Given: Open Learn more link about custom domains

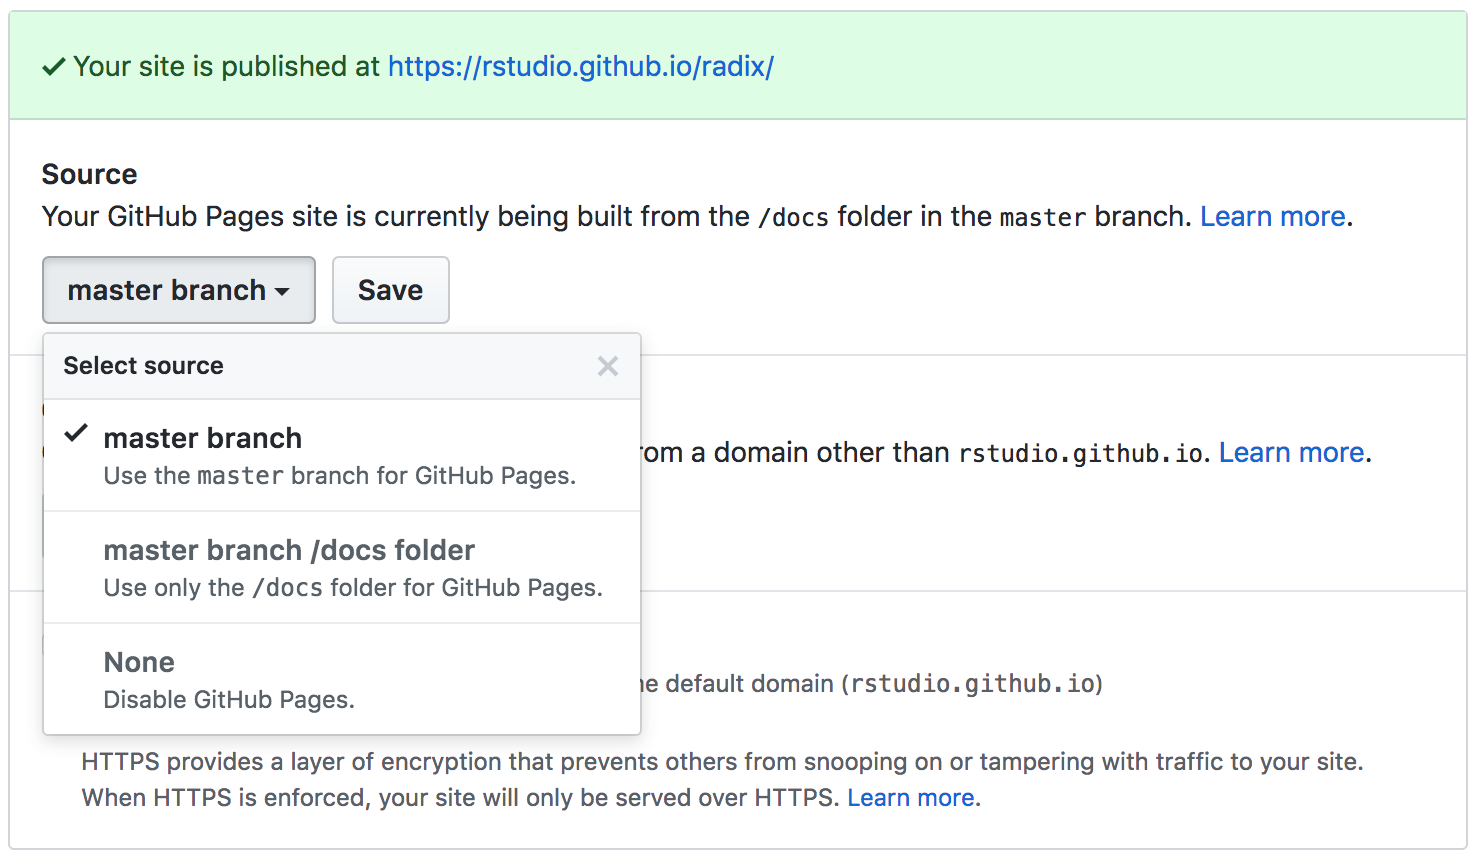Looking at the screenshot, I should (1291, 453).
